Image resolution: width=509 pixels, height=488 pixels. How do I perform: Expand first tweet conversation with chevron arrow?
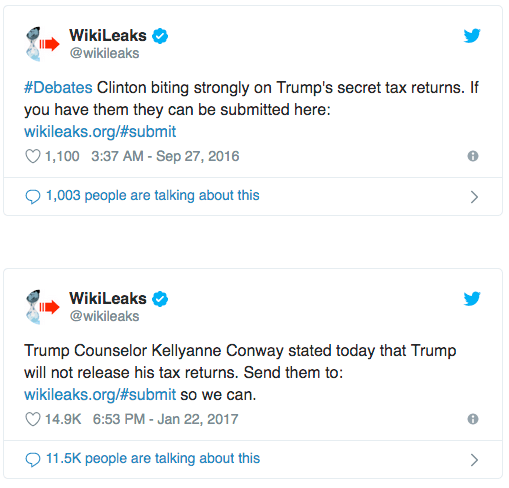474,197
